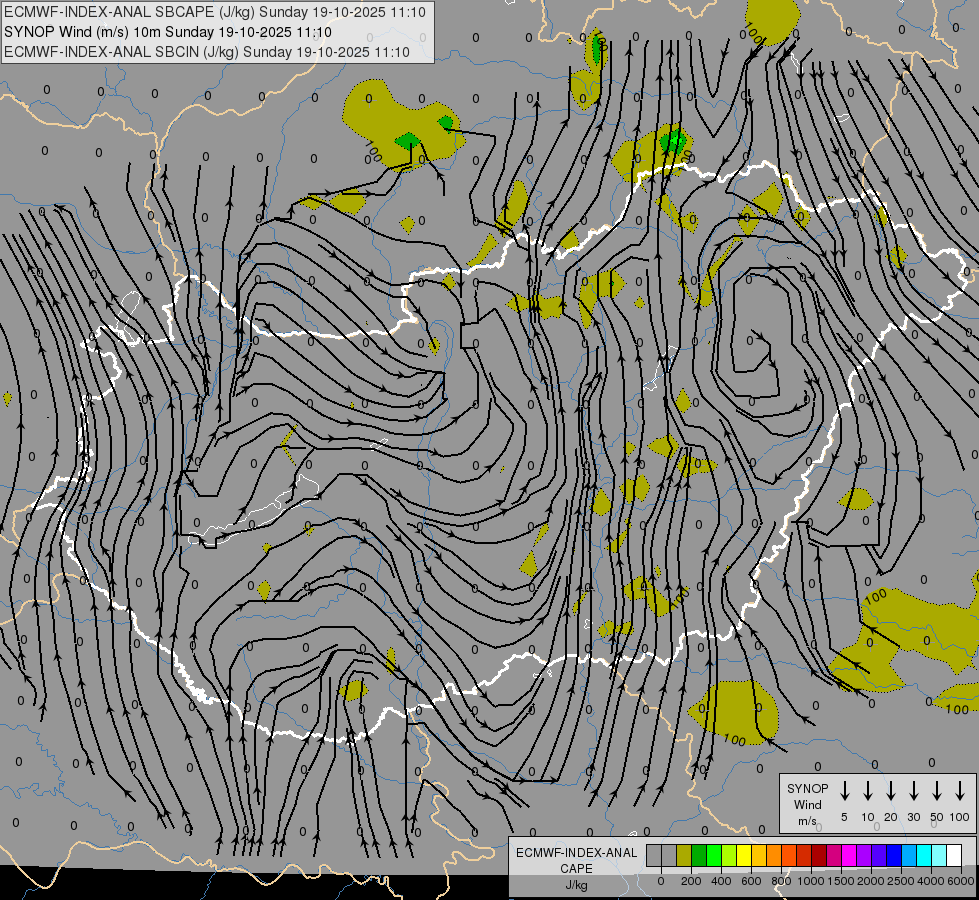Screen dimensions: 979x900
Task: Pick the 30 m/s wind arrow symbol
Action: (x=913, y=791)
